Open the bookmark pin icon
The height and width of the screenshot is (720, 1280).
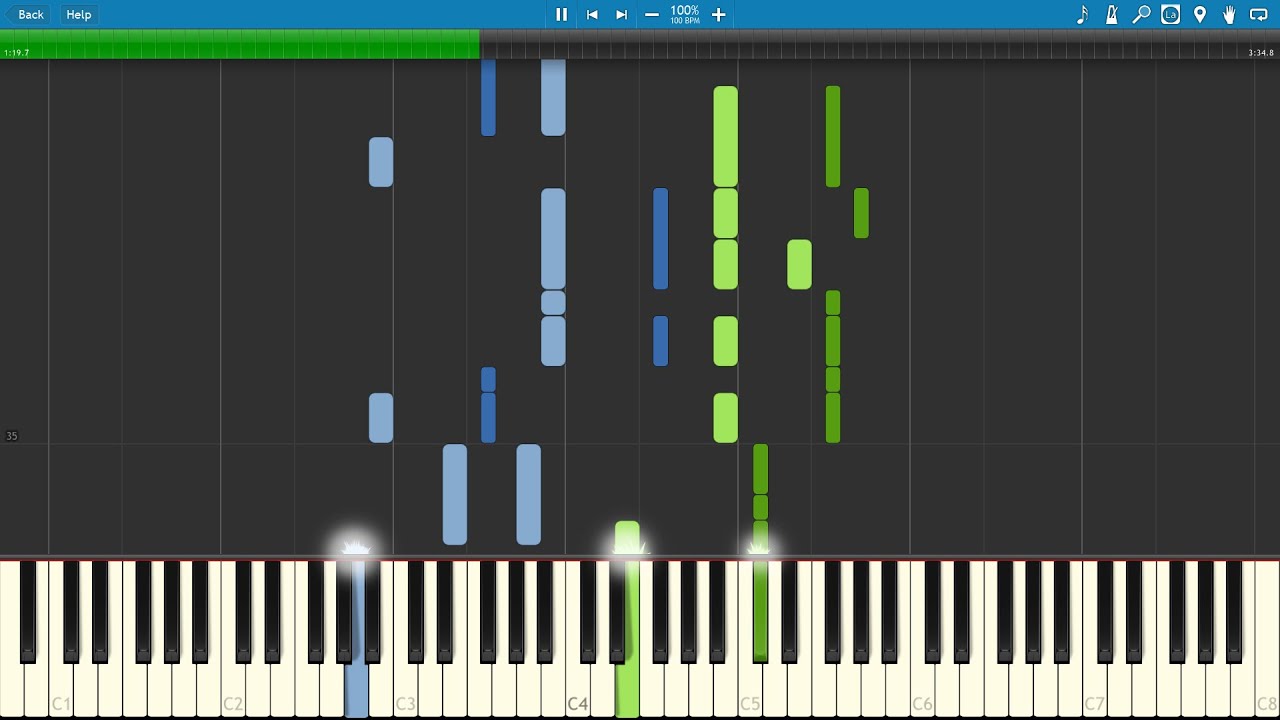pyautogui.click(x=1200, y=14)
